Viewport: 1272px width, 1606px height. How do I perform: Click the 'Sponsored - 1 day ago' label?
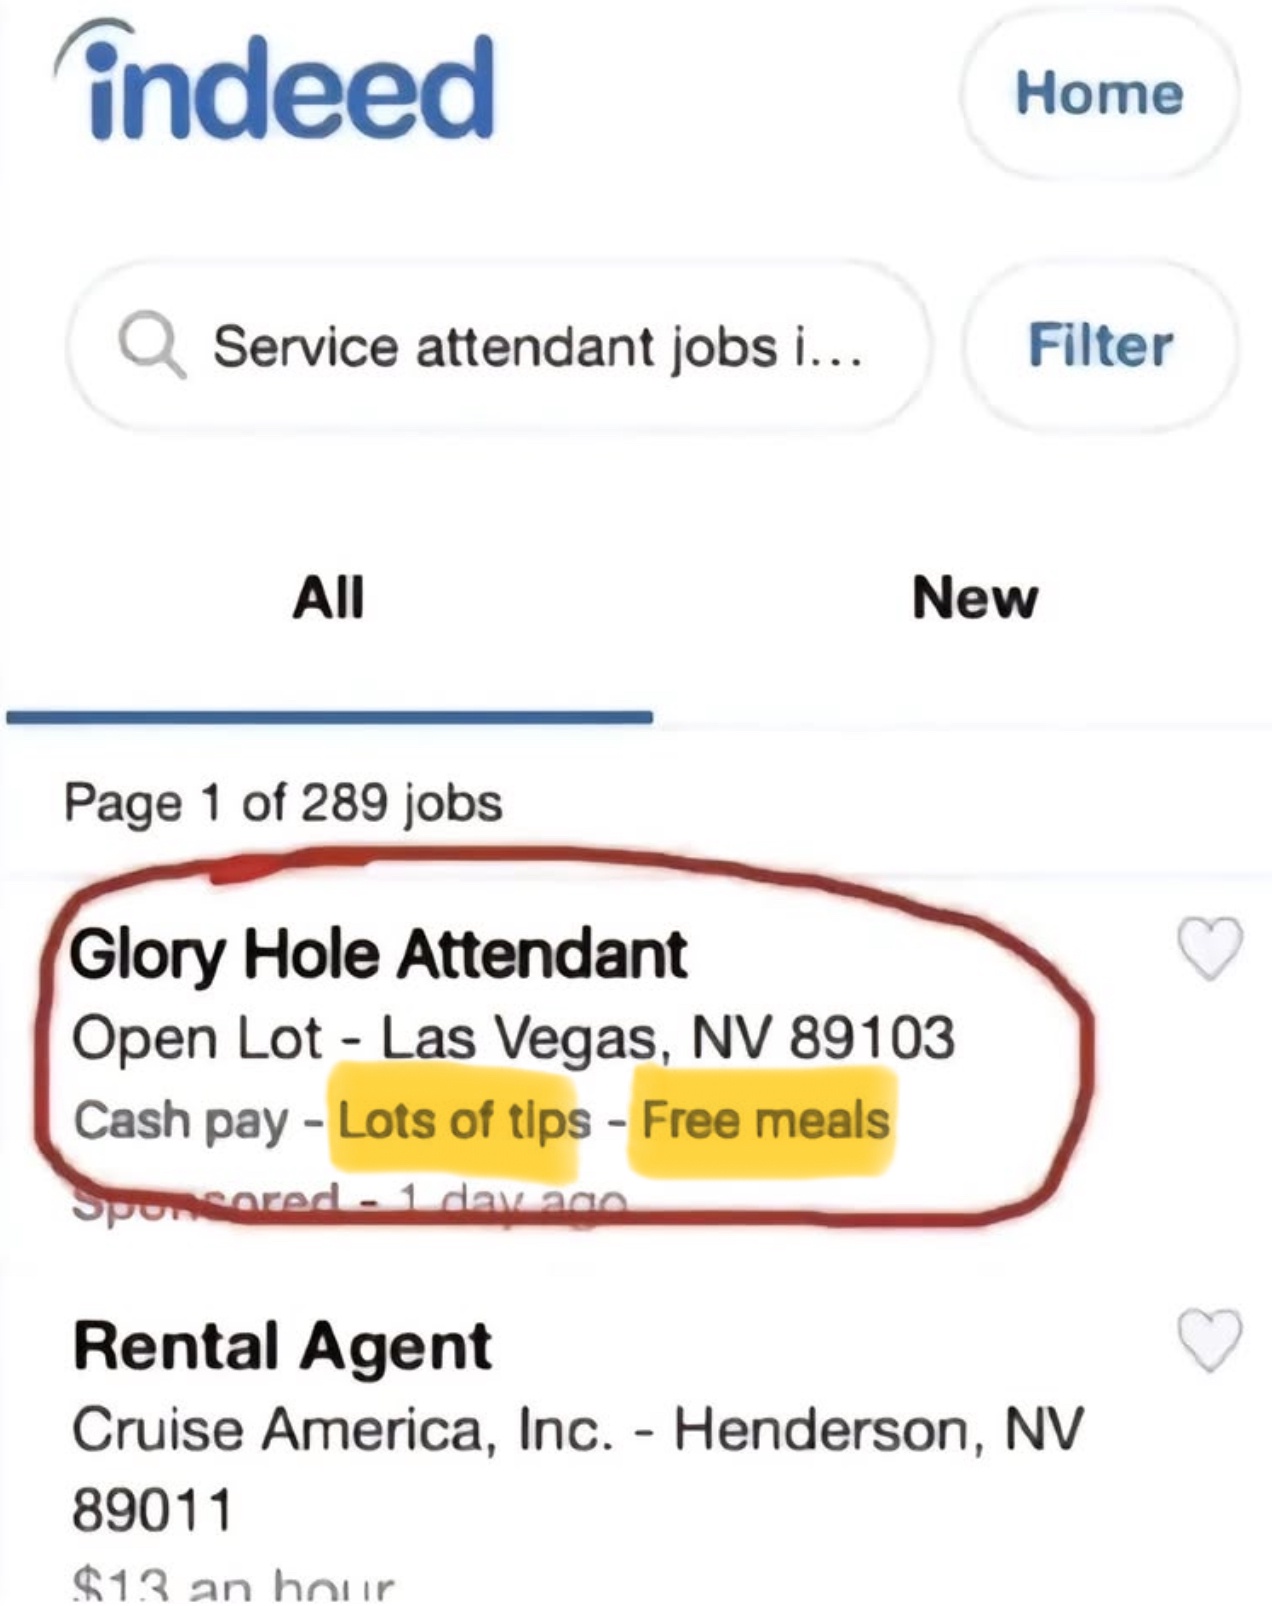point(350,1200)
